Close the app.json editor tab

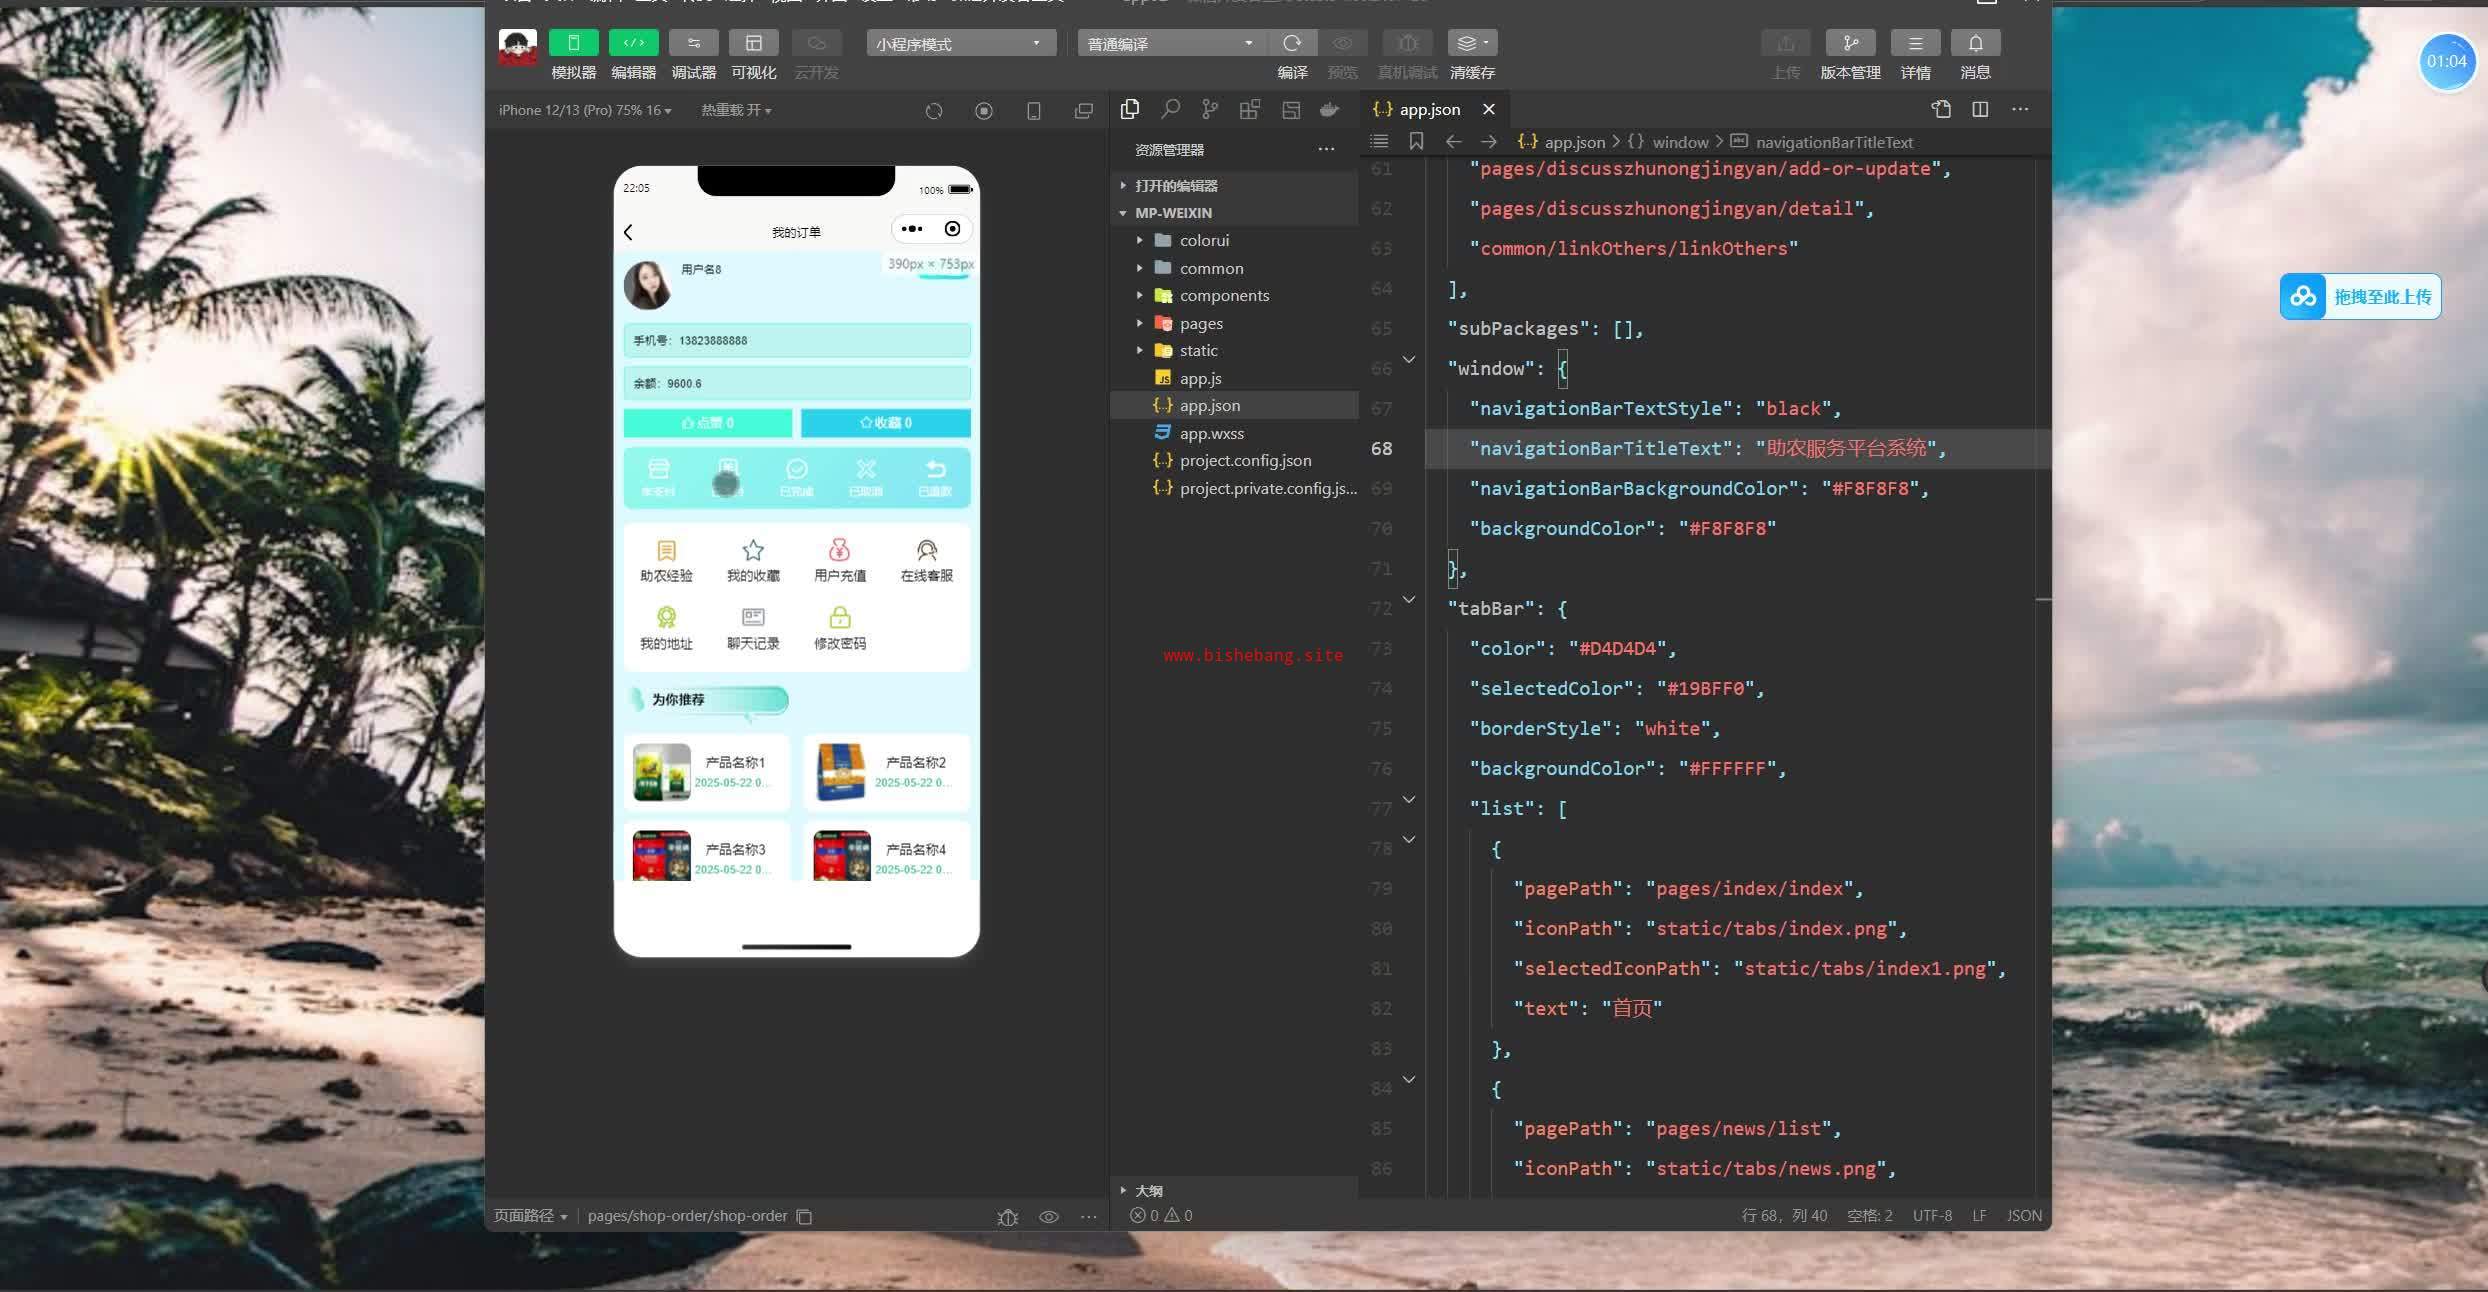coord(1489,109)
